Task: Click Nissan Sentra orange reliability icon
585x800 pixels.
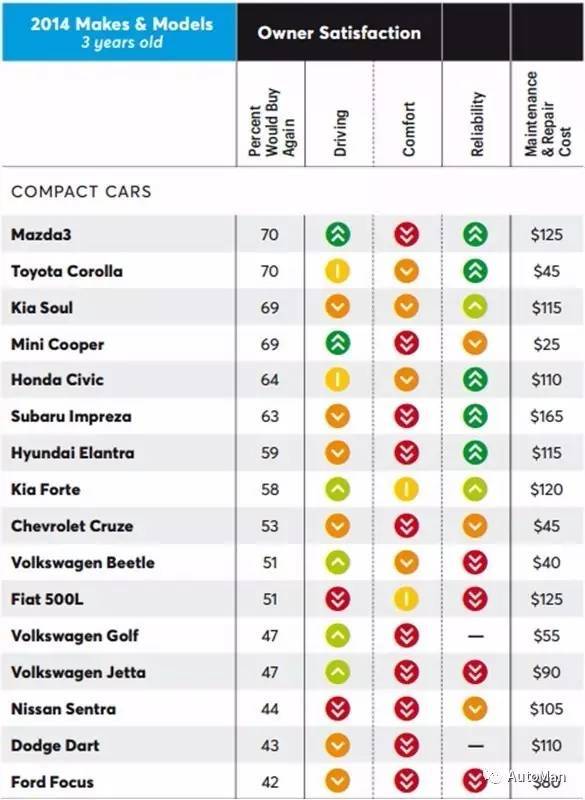Action: (475, 709)
